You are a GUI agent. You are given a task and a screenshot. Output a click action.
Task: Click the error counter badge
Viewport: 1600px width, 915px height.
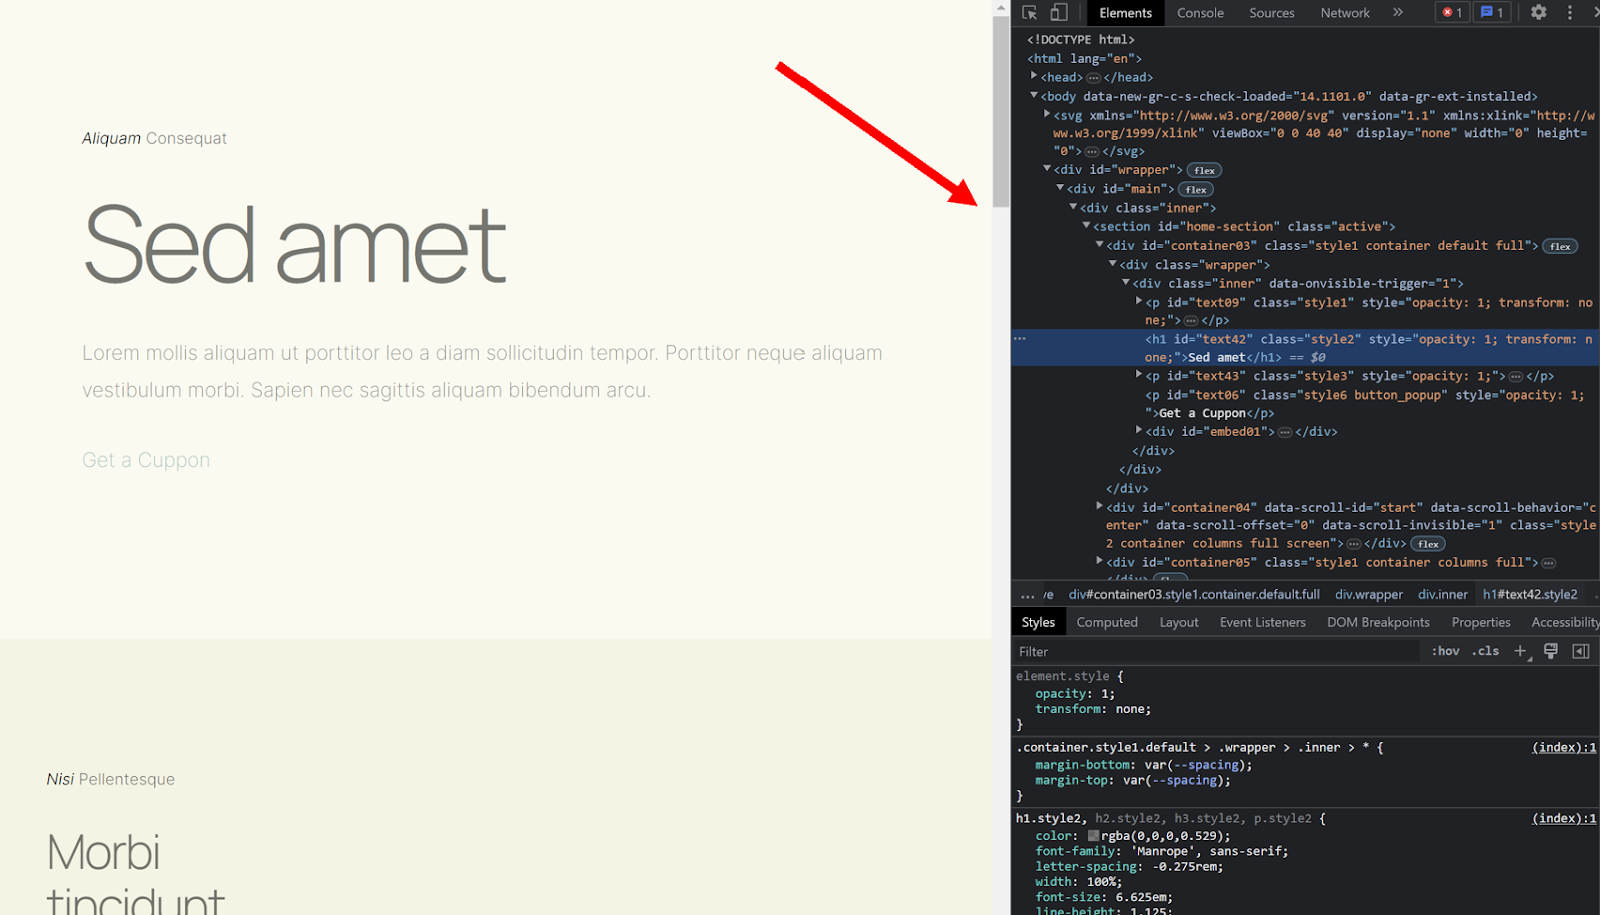(1451, 12)
